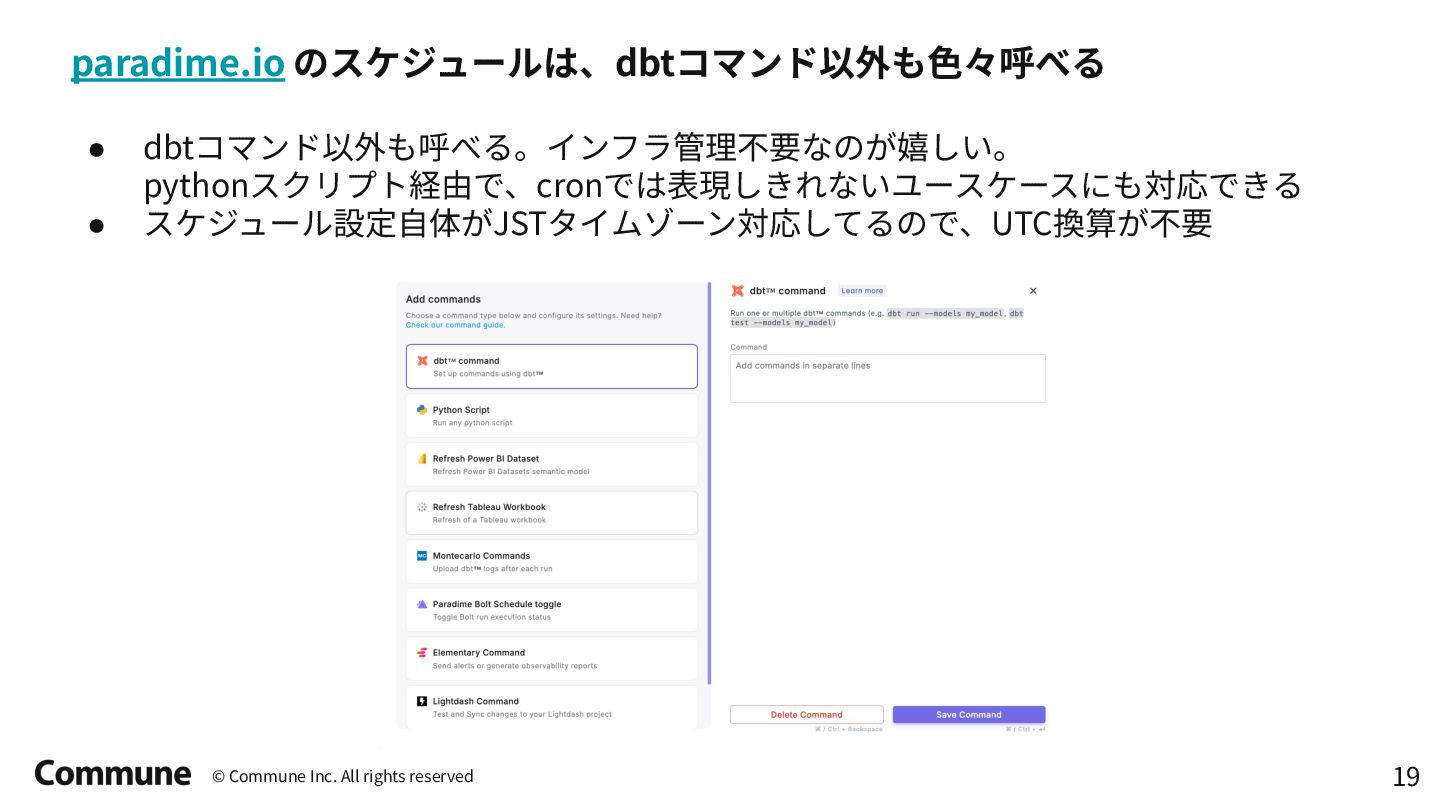Open the Learn more badge
The height and width of the screenshot is (810, 1440).
point(862,291)
